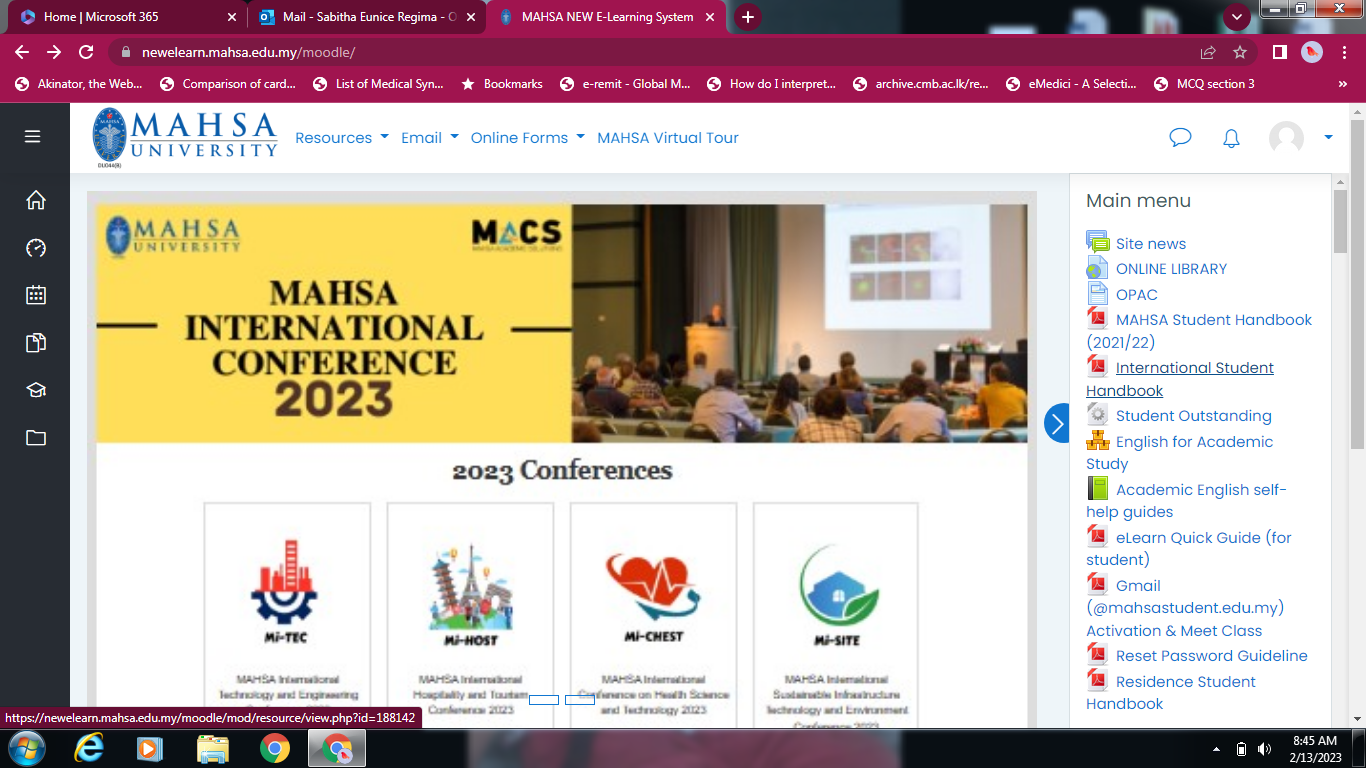This screenshot has height=768, width=1366.
Task: Open the folder icon in the sidebar
Action: [36, 437]
